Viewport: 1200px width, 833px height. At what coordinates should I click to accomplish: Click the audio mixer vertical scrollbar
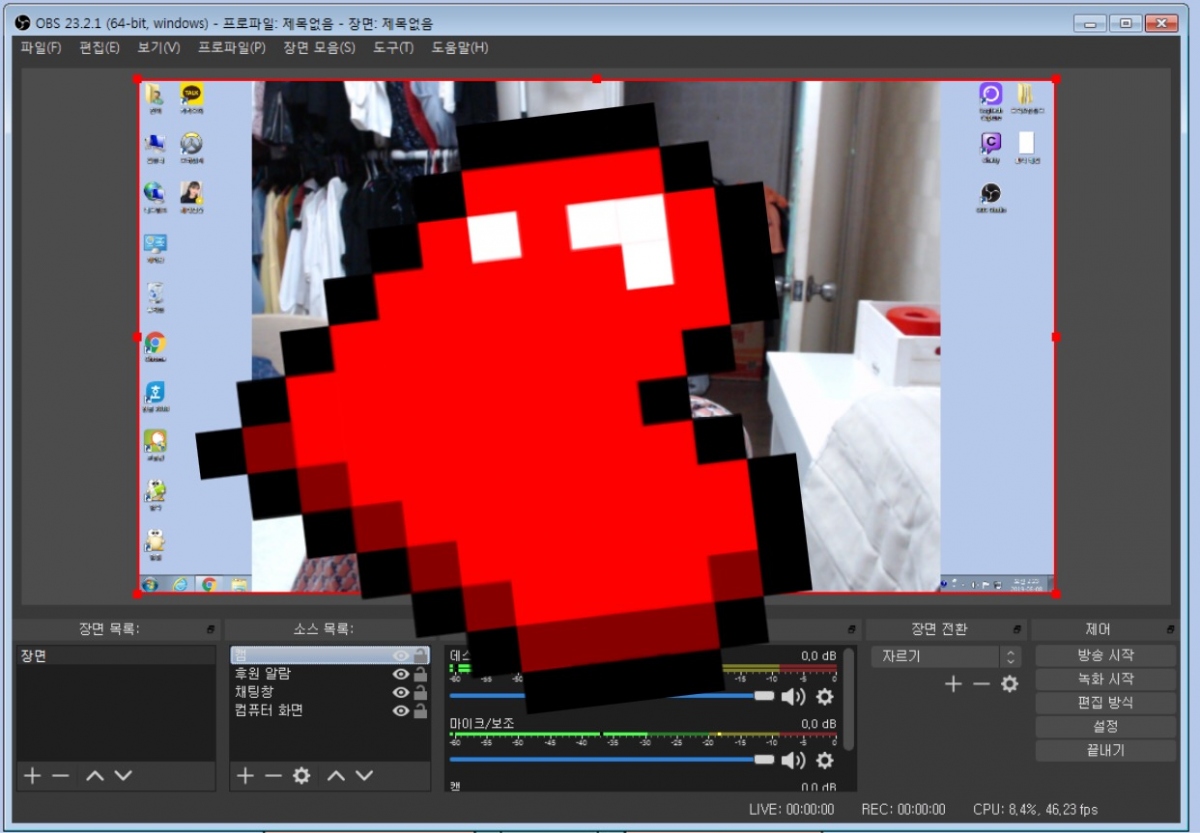pyautogui.click(x=849, y=700)
